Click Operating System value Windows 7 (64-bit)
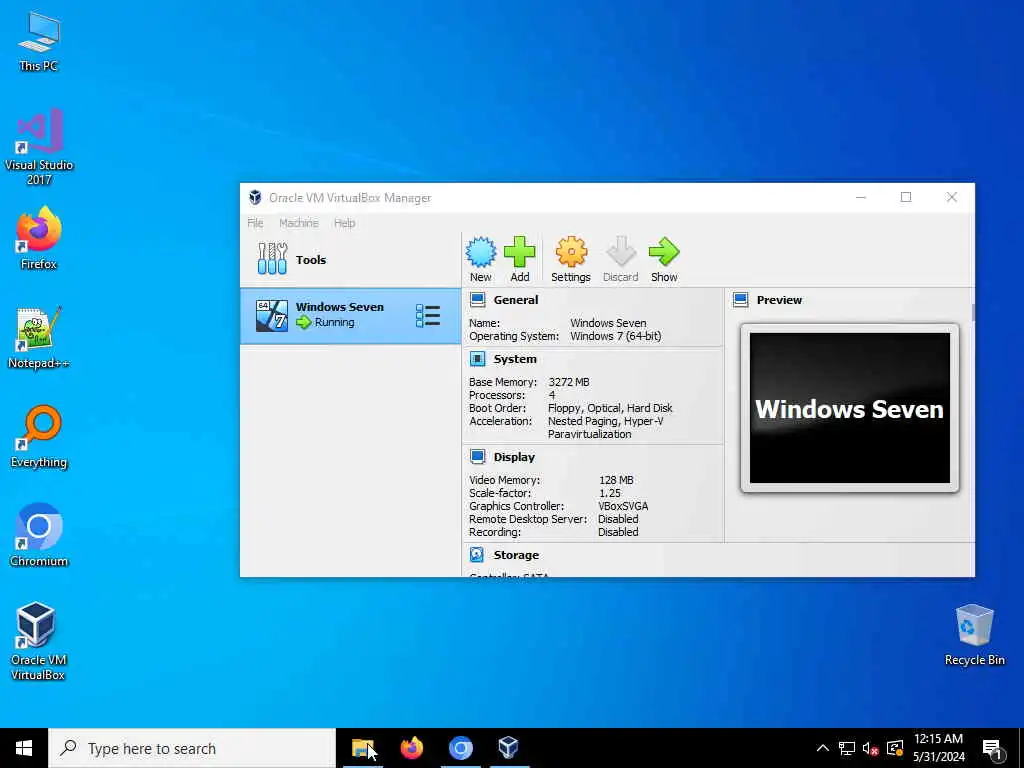 point(616,336)
